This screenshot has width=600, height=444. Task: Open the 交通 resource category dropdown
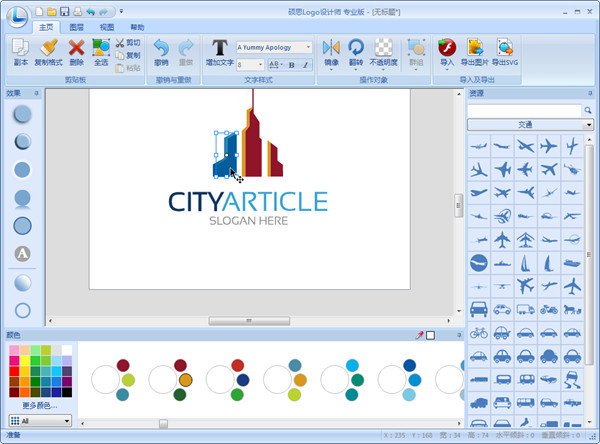click(589, 125)
